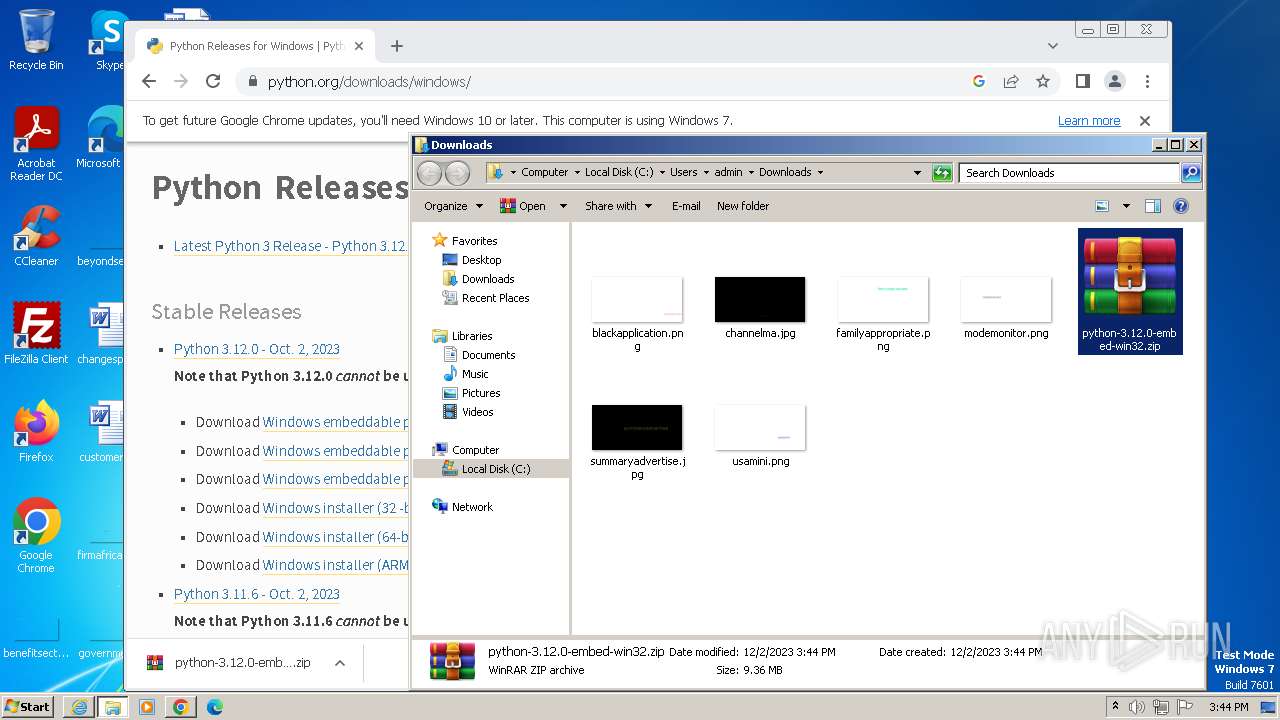The width and height of the screenshot is (1280, 720).
Task: Dismiss the Chrome update notice
Action: point(1145,121)
